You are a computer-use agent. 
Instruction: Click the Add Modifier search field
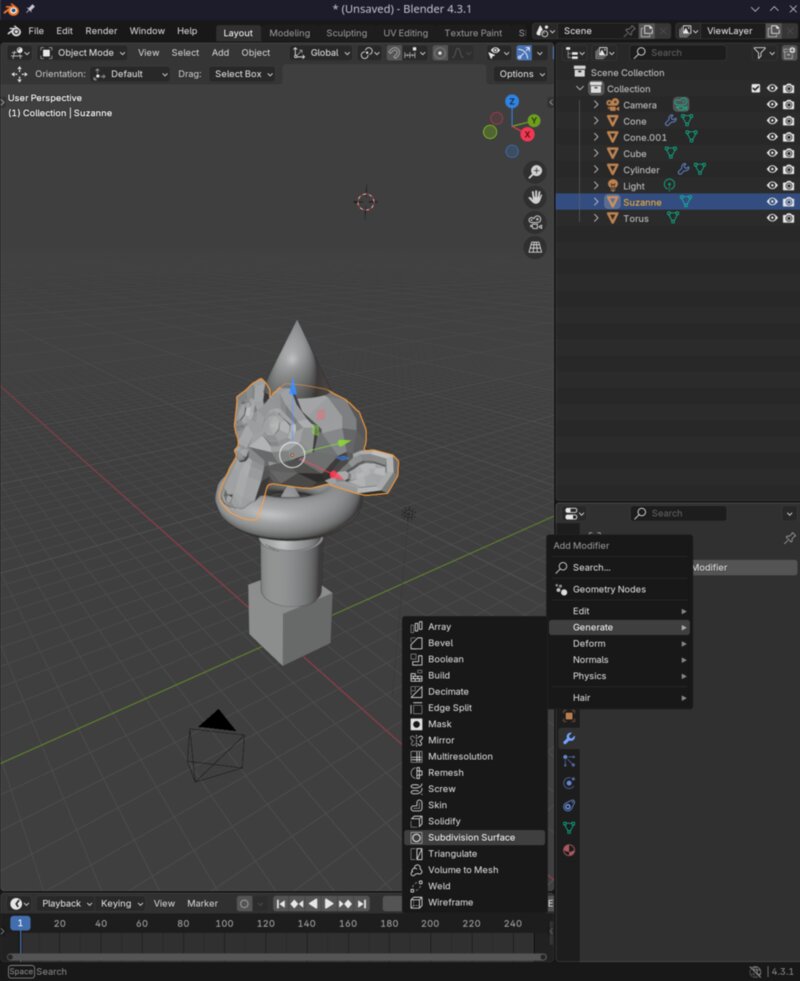click(619, 567)
